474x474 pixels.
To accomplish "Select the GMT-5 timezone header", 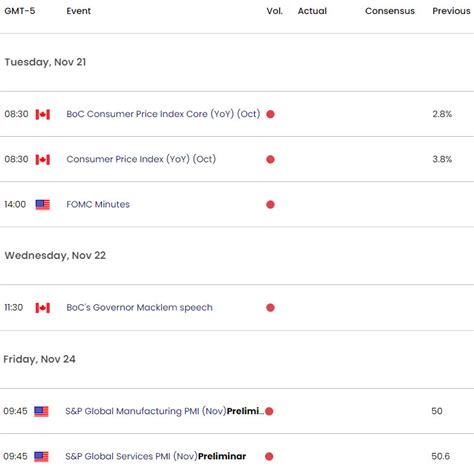I will 20,11.
